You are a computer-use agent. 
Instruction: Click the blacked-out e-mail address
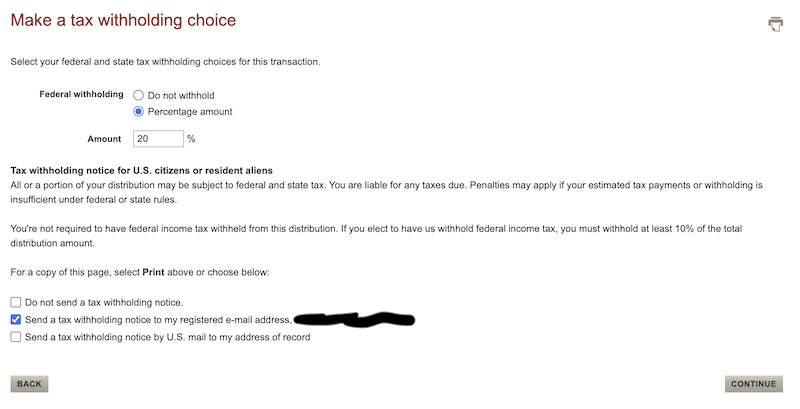click(x=355, y=320)
